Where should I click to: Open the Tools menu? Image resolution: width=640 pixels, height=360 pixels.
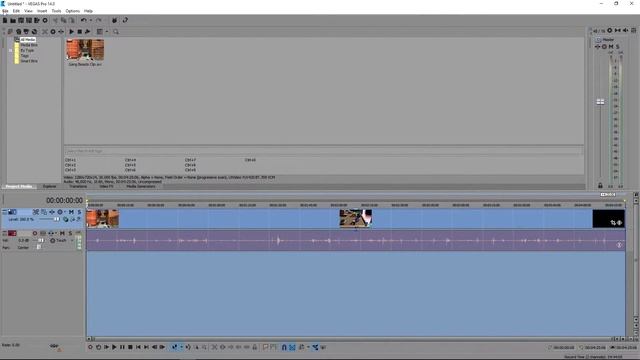click(56, 11)
